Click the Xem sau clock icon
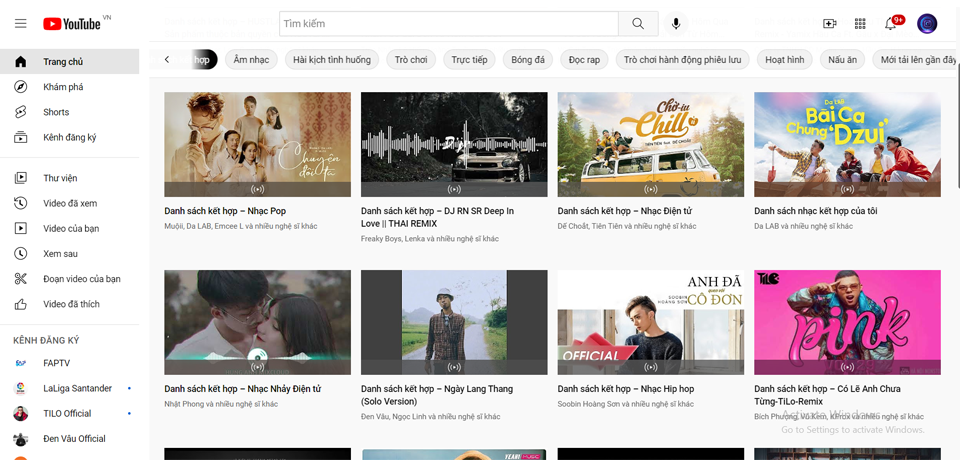Viewport: 960px width, 460px height. (x=21, y=253)
